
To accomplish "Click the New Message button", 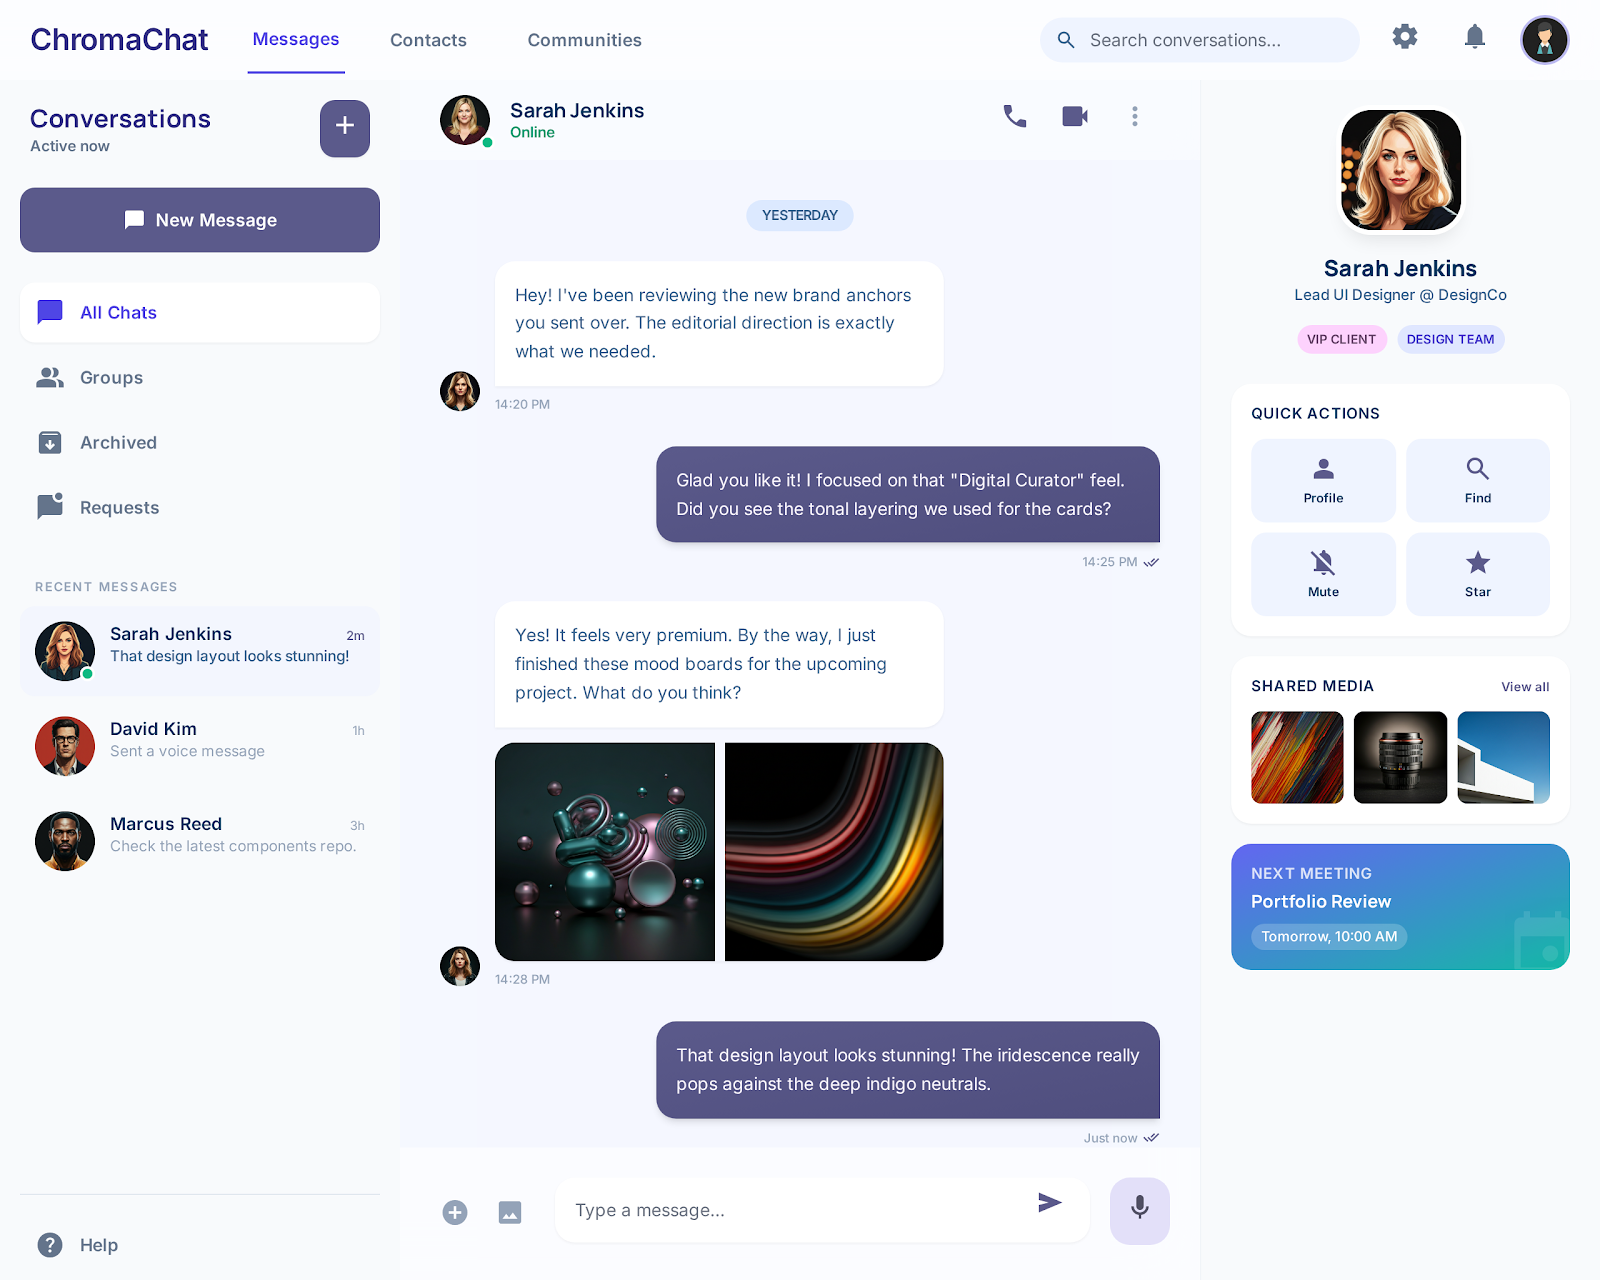I will point(200,220).
